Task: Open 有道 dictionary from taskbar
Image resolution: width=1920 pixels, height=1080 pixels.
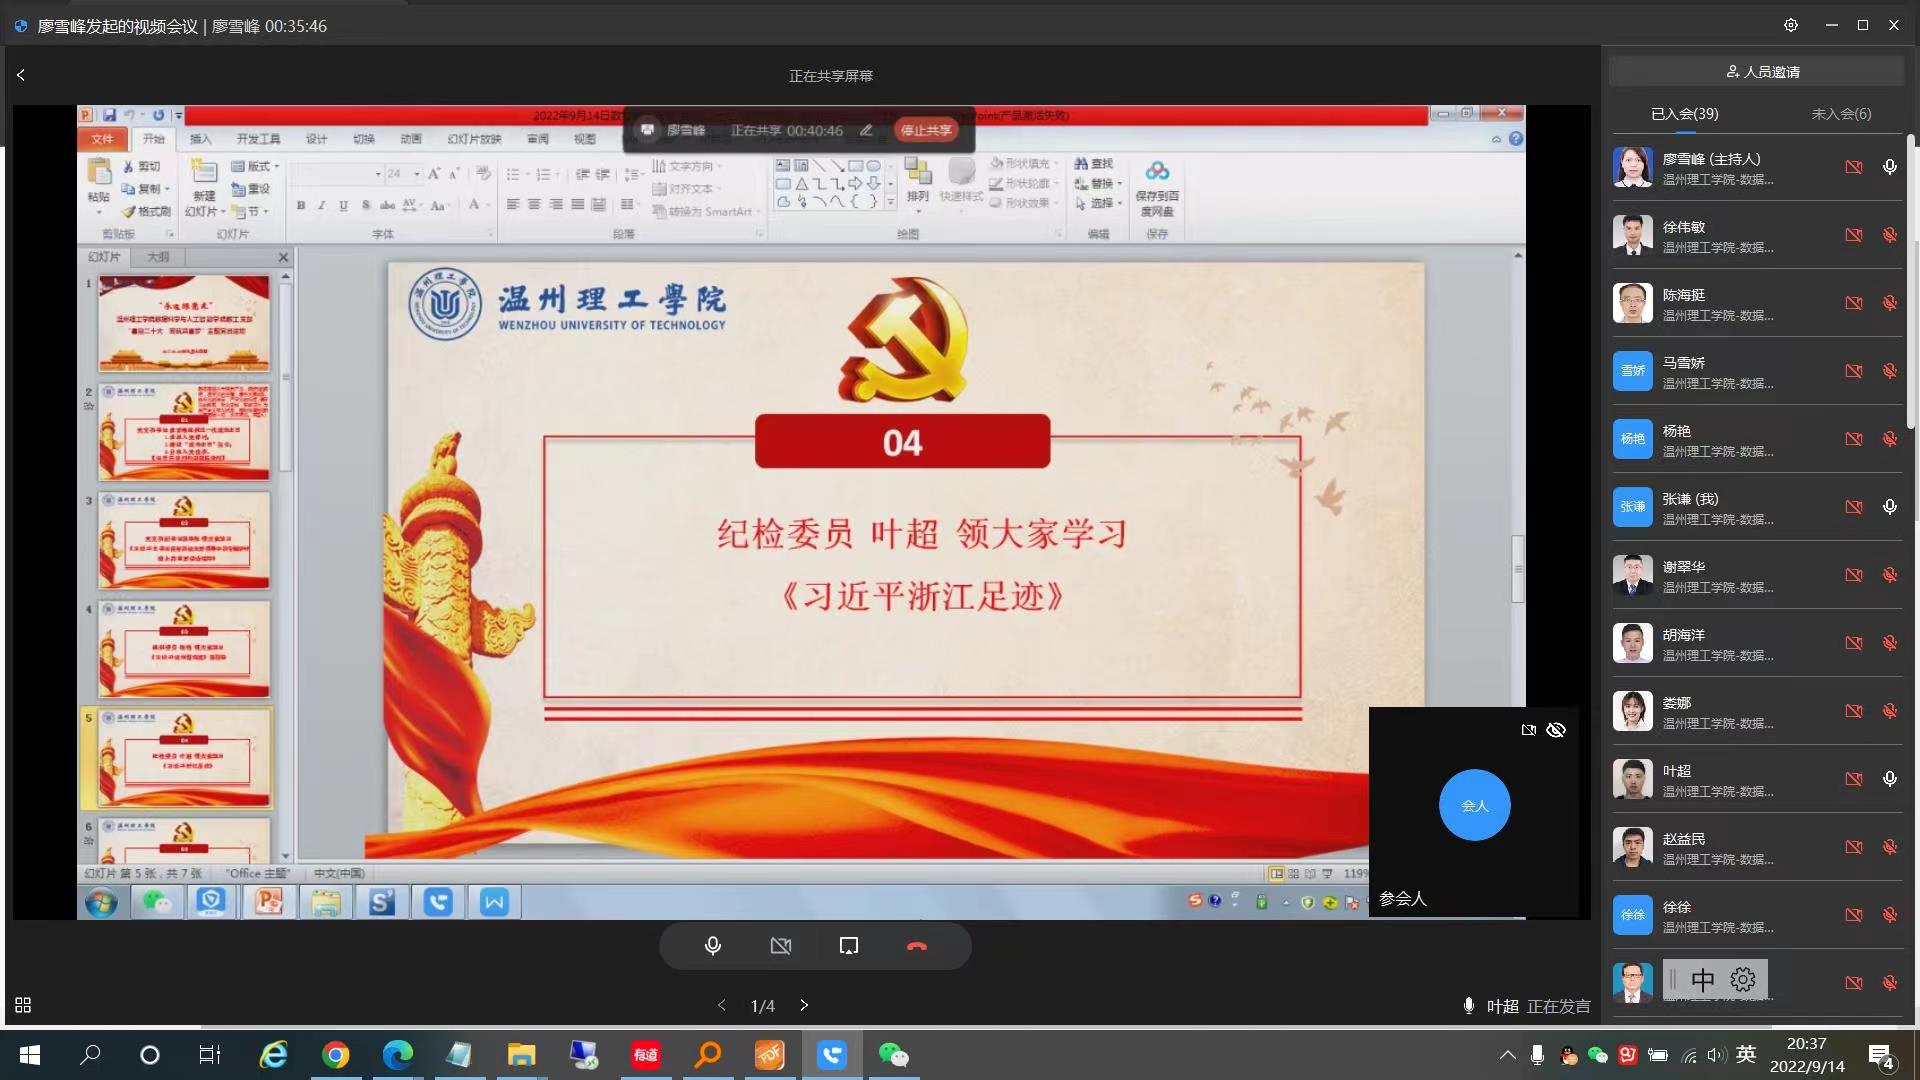Action: (x=645, y=1055)
